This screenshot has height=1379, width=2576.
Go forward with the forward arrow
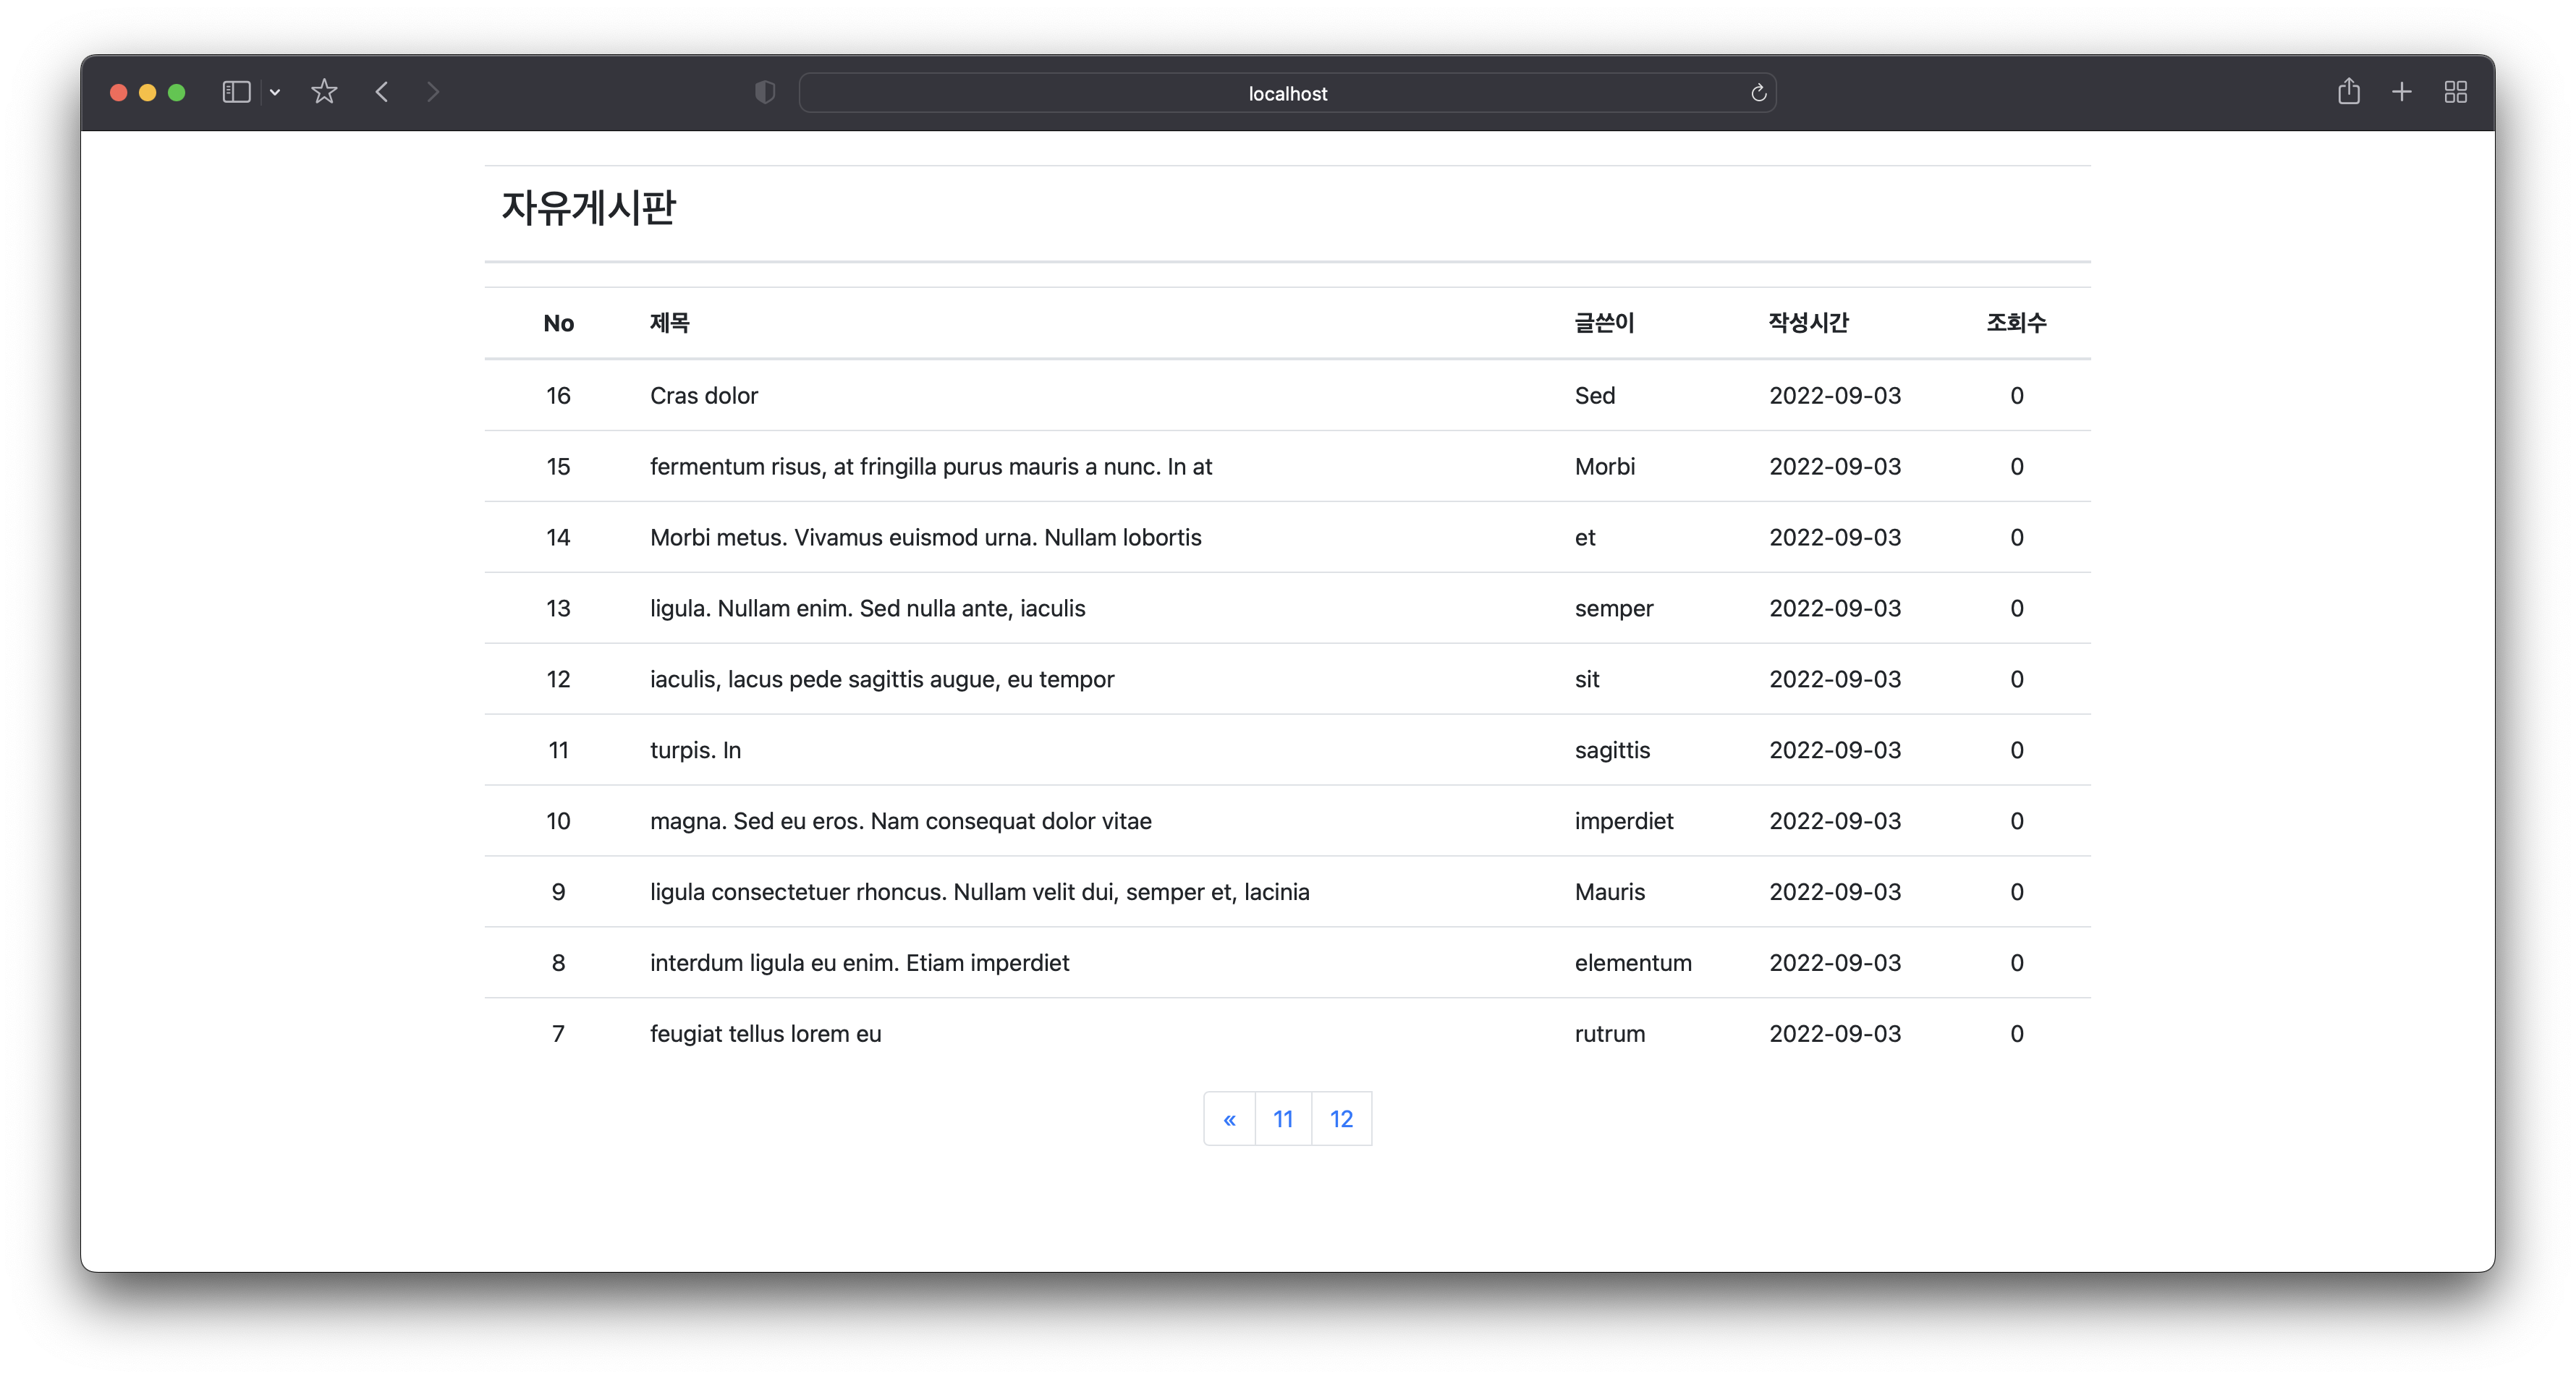click(x=433, y=92)
